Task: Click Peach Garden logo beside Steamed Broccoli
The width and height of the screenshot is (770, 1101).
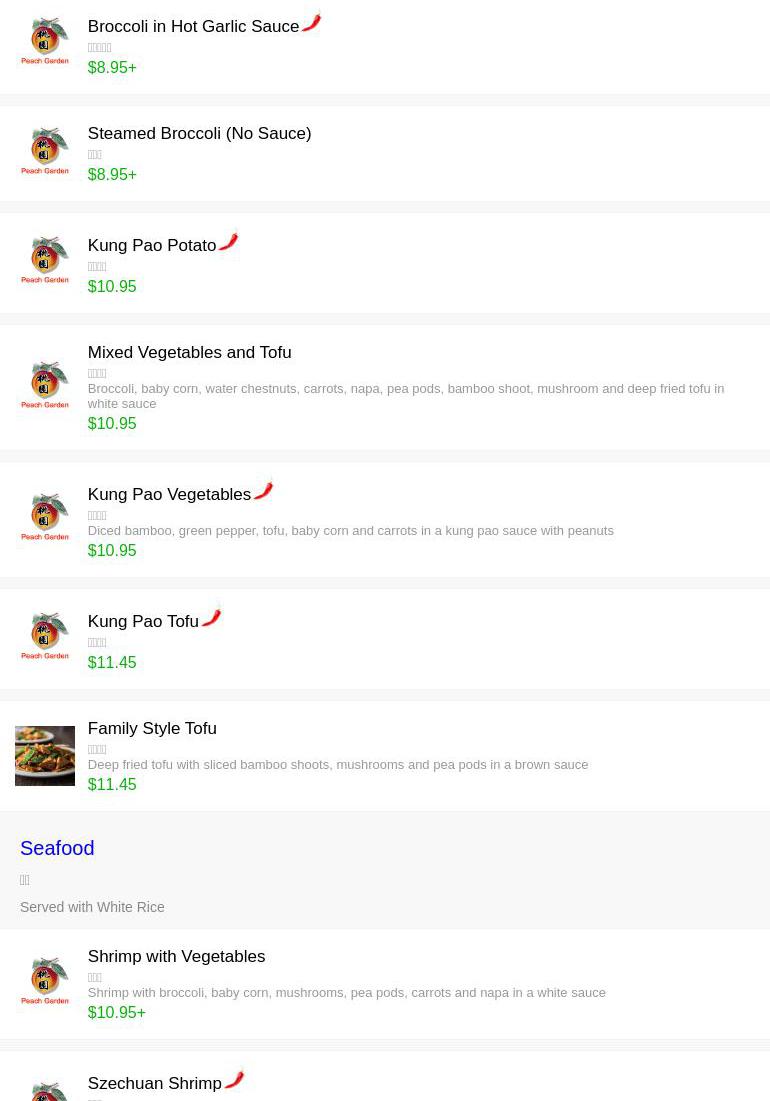Action: [x=45, y=151]
